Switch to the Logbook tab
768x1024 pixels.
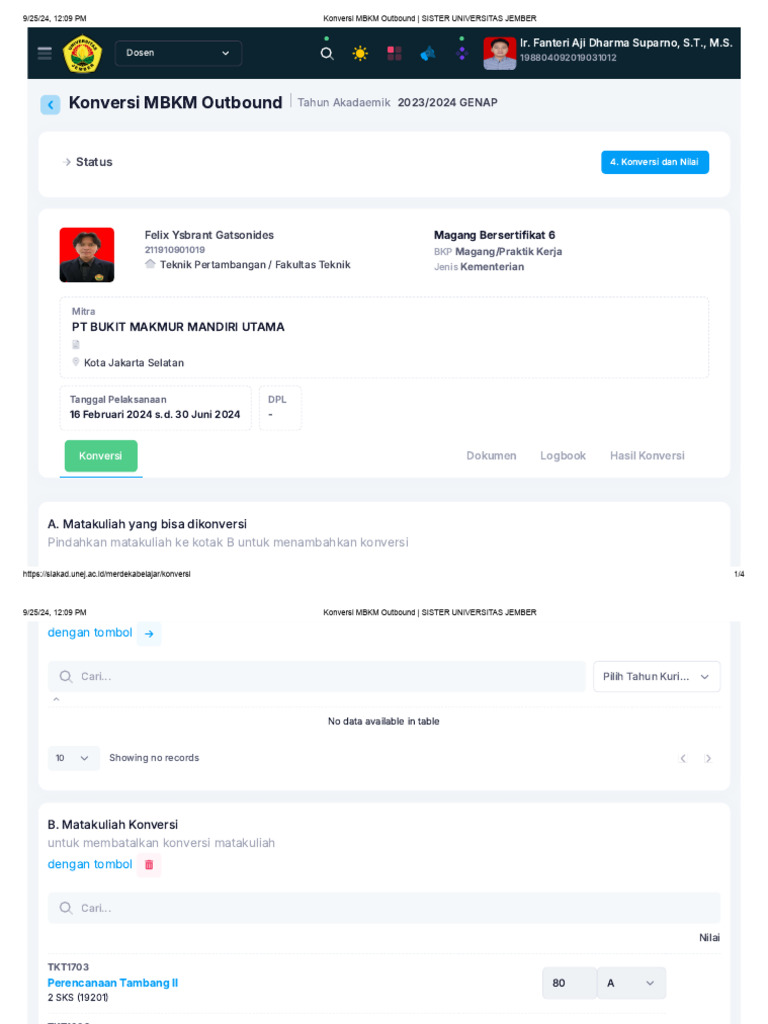563,456
